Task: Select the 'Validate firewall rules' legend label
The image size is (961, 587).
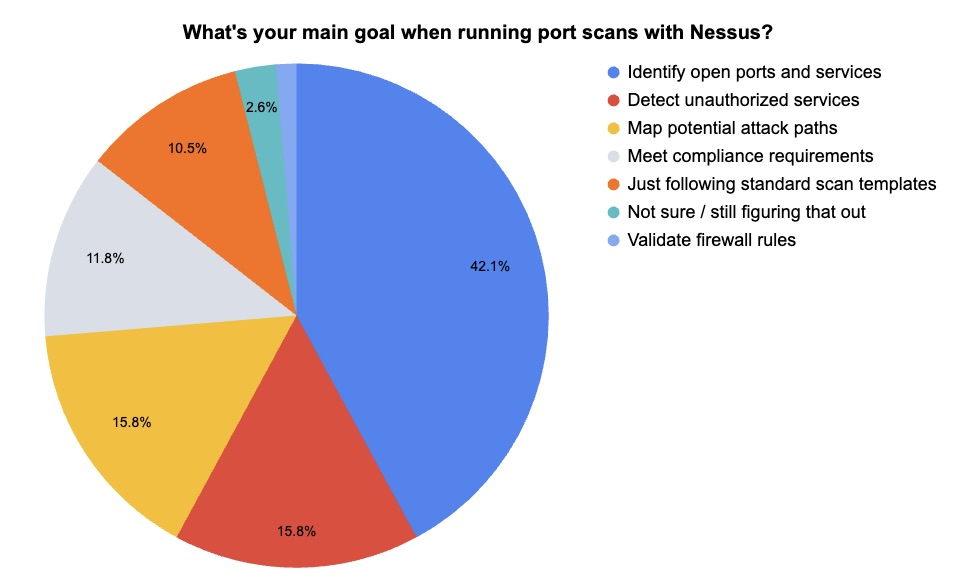Action: [x=711, y=240]
